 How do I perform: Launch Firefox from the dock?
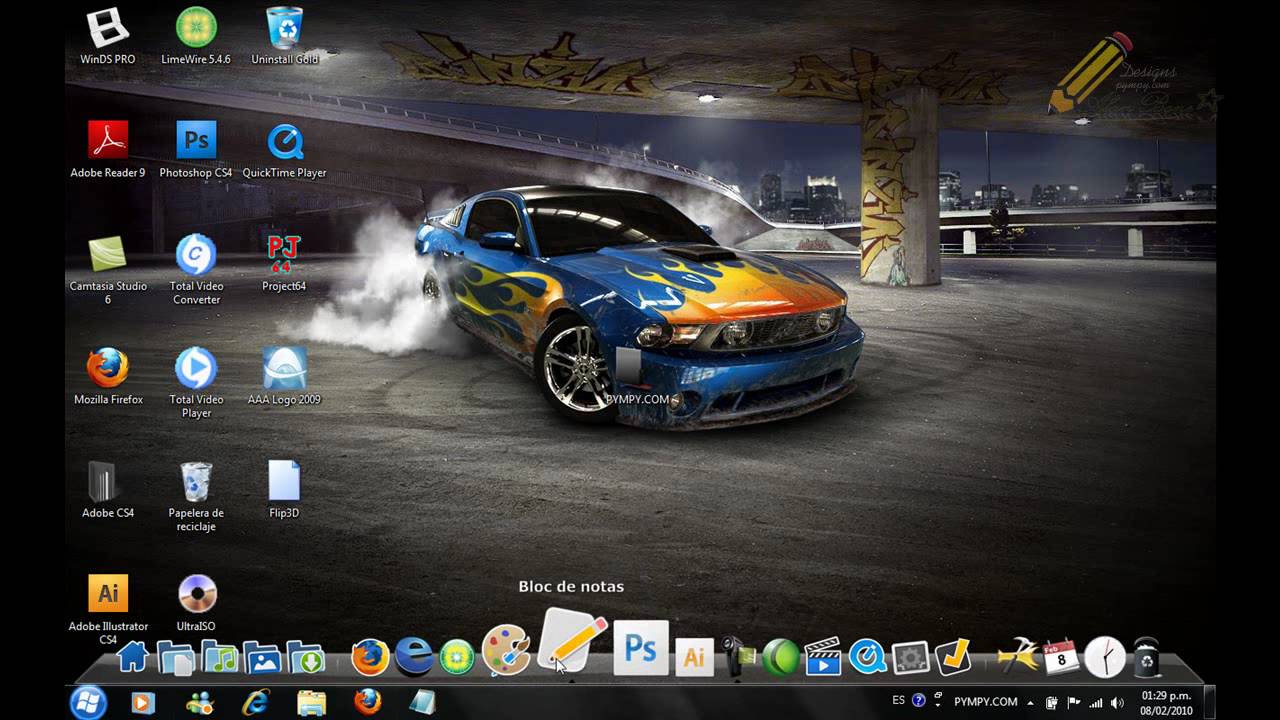coord(370,657)
